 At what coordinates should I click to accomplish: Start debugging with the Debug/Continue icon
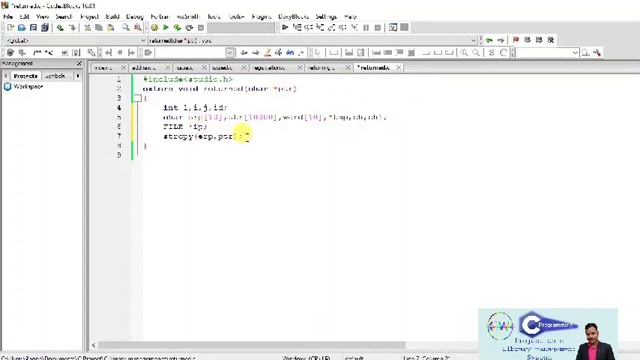click(285, 27)
